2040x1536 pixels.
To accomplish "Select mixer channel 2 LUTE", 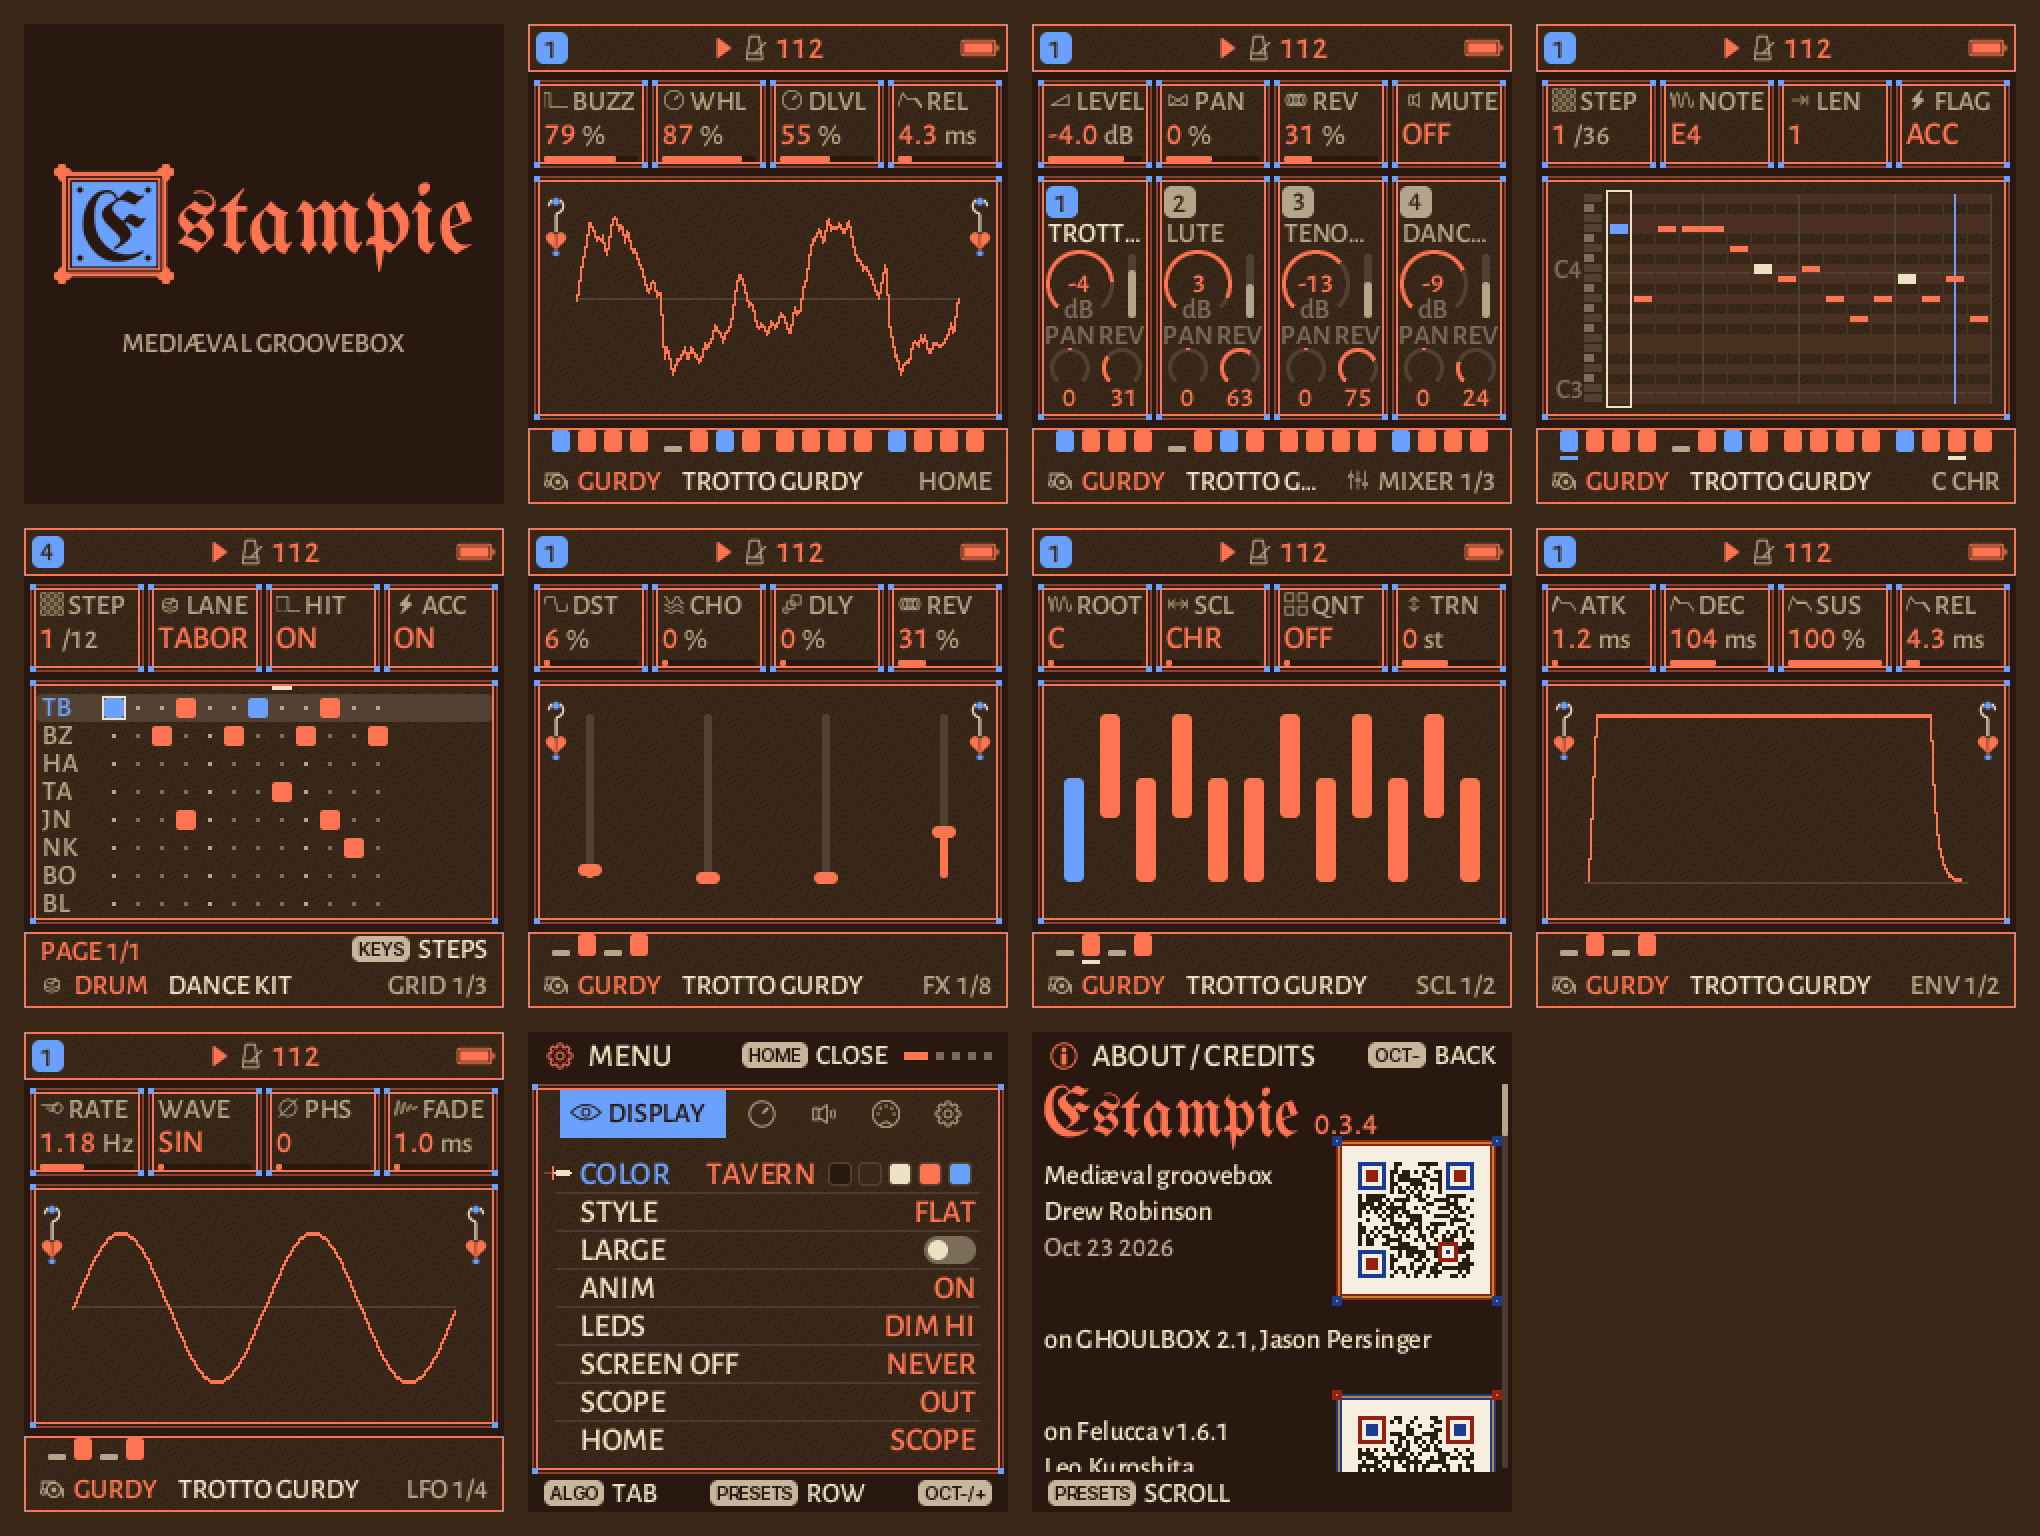I will pos(1212,298).
